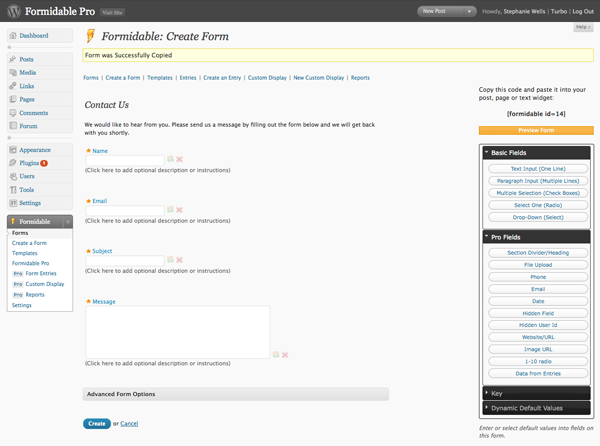Viewport: 600px width, 446px height.
Task: Click the Appearance sidebar icon
Action: coord(13,150)
